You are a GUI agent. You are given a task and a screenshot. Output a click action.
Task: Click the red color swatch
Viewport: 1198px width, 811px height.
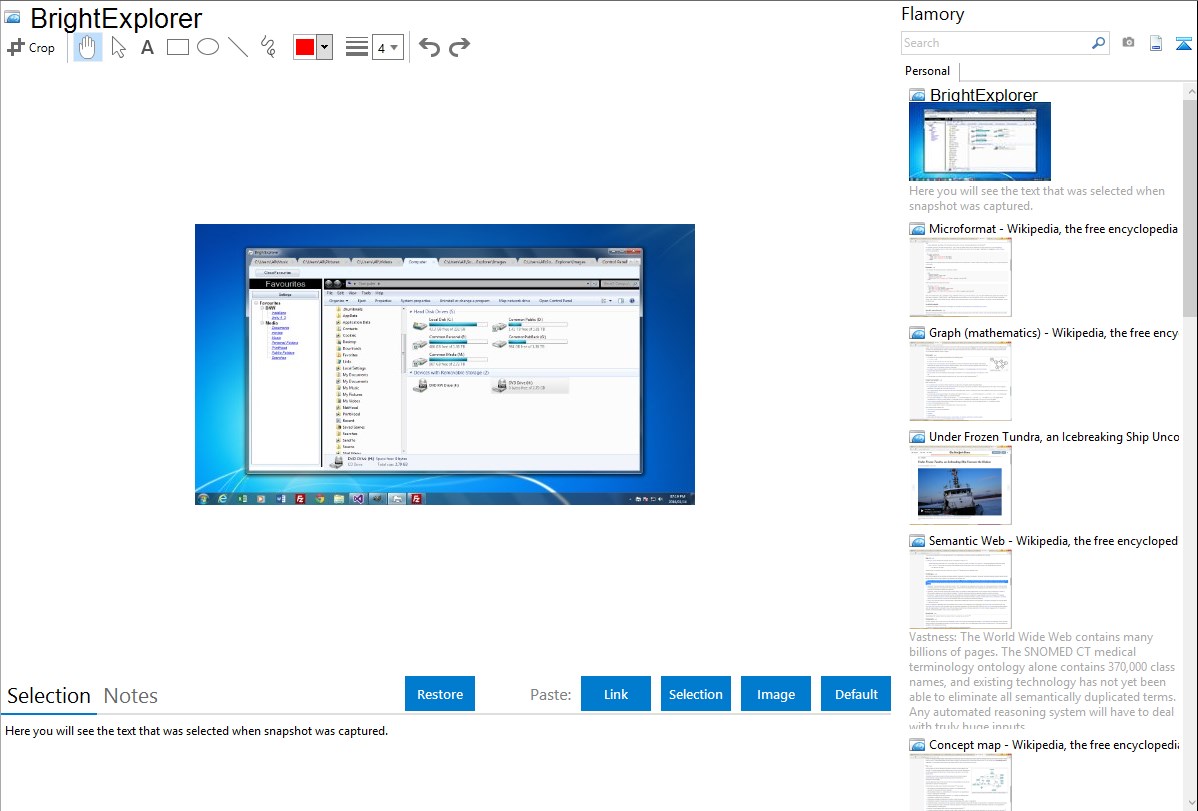pyautogui.click(x=305, y=47)
